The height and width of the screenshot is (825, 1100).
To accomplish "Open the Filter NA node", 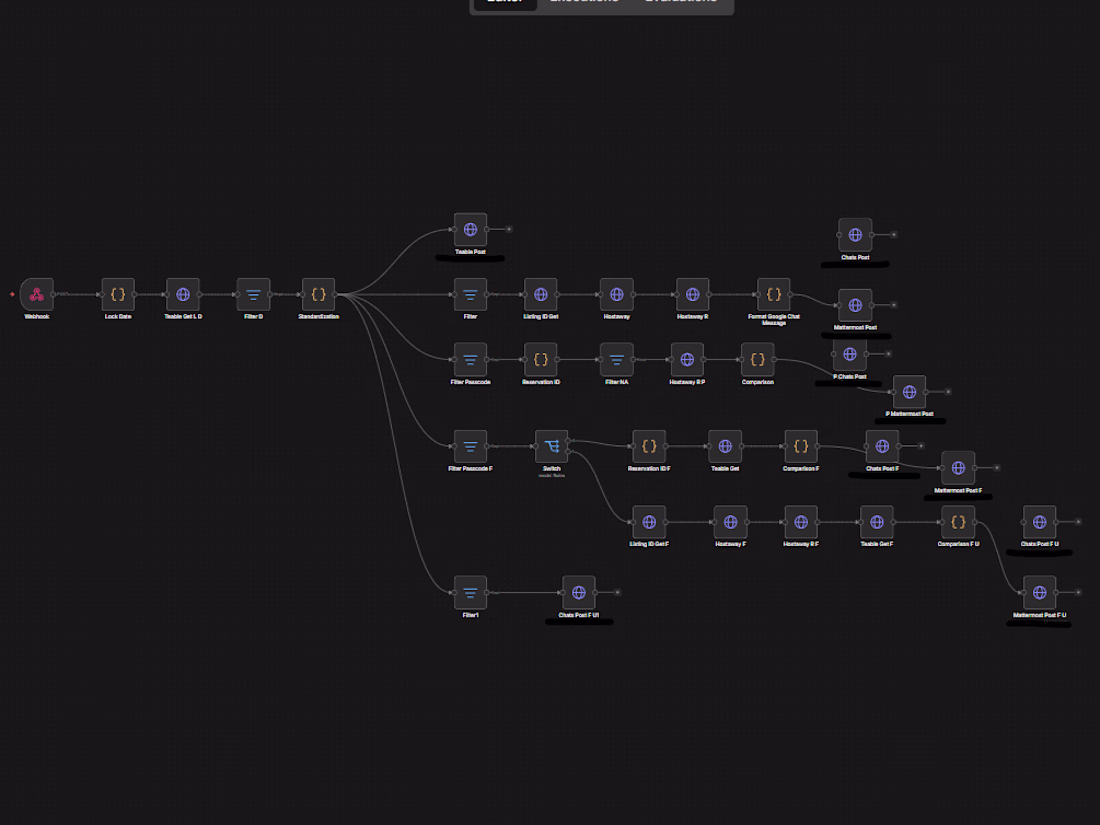I will 617,360.
